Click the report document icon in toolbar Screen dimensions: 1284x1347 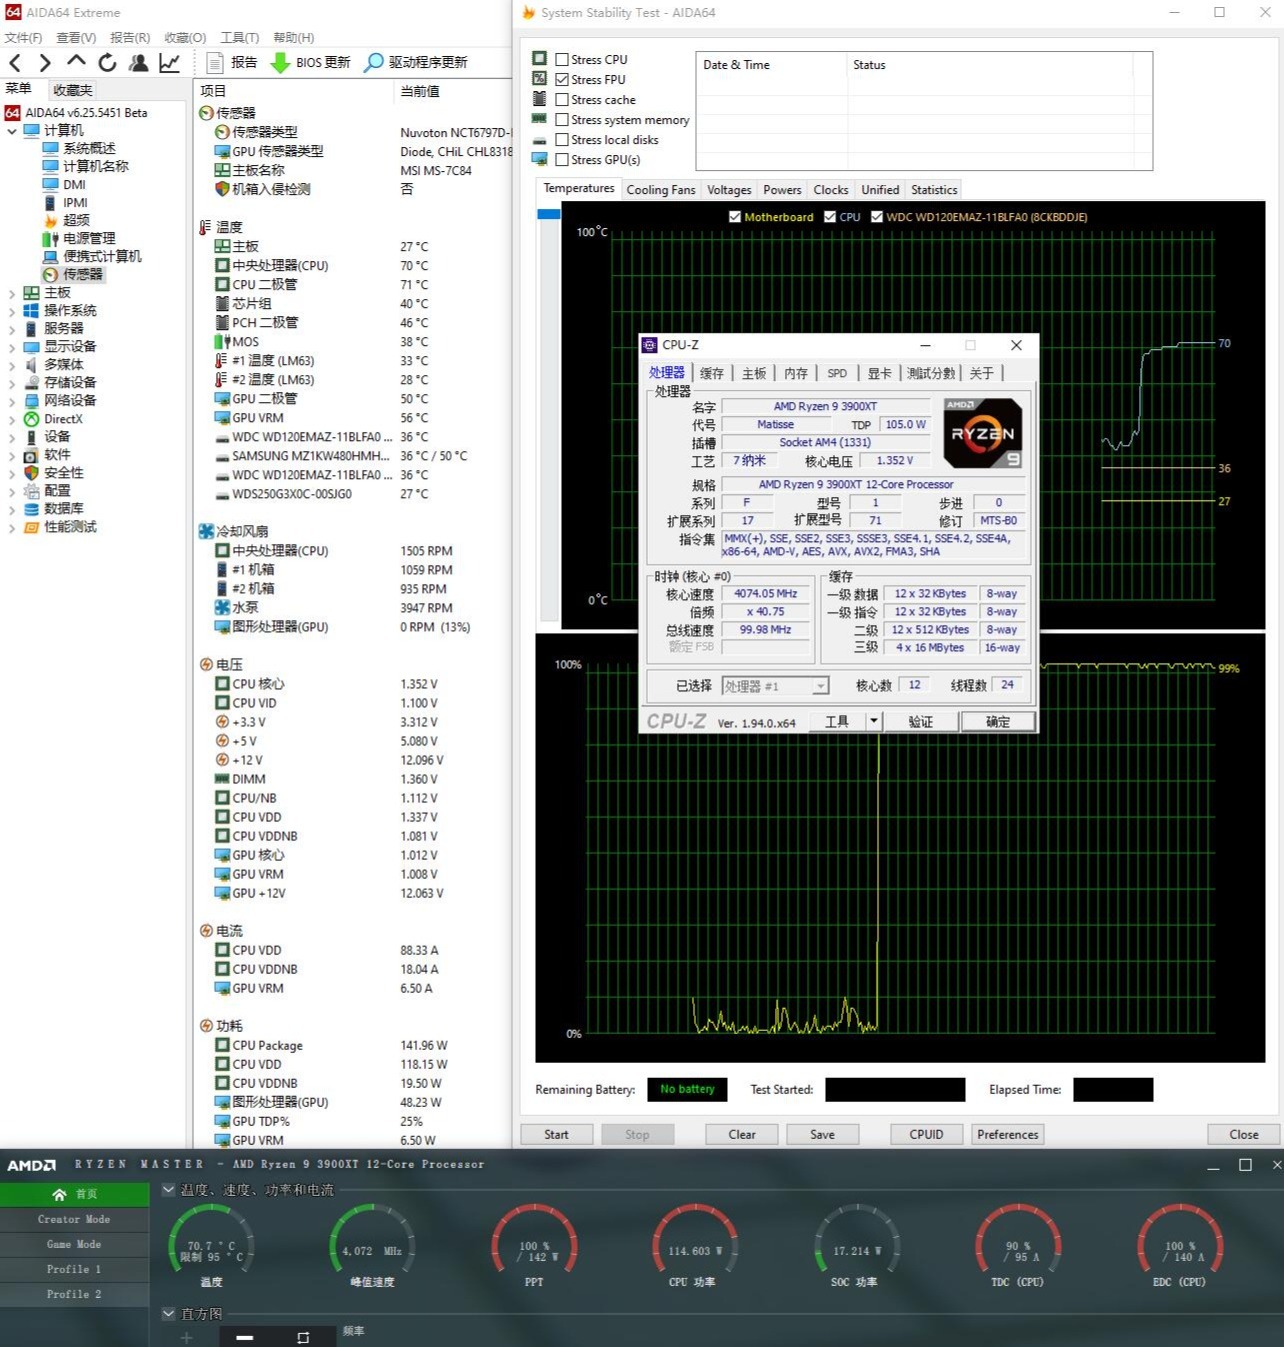(214, 63)
